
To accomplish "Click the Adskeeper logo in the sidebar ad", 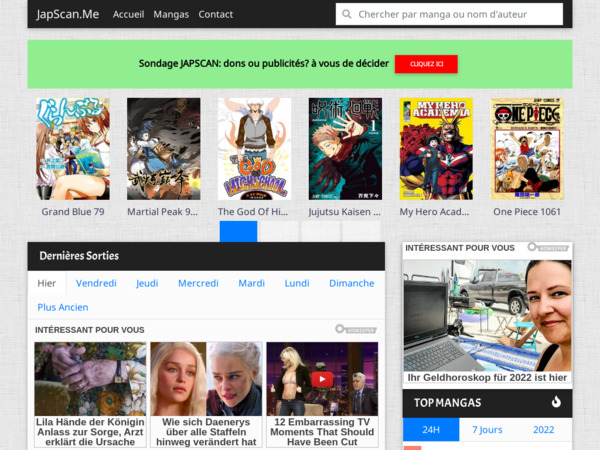I will pos(548,248).
